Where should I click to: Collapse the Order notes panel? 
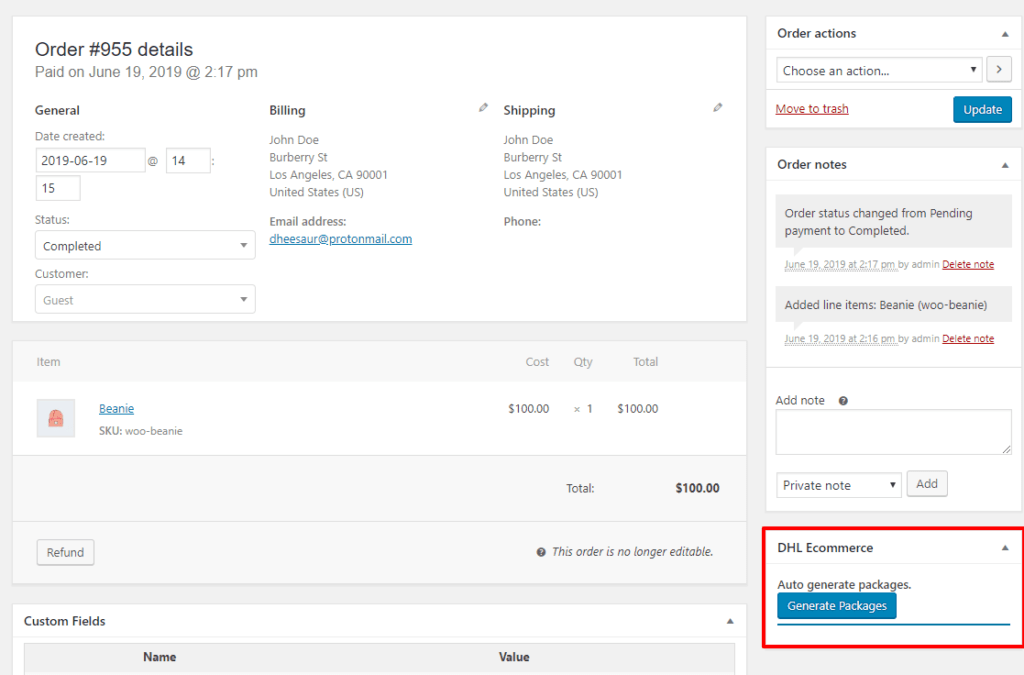point(1005,164)
